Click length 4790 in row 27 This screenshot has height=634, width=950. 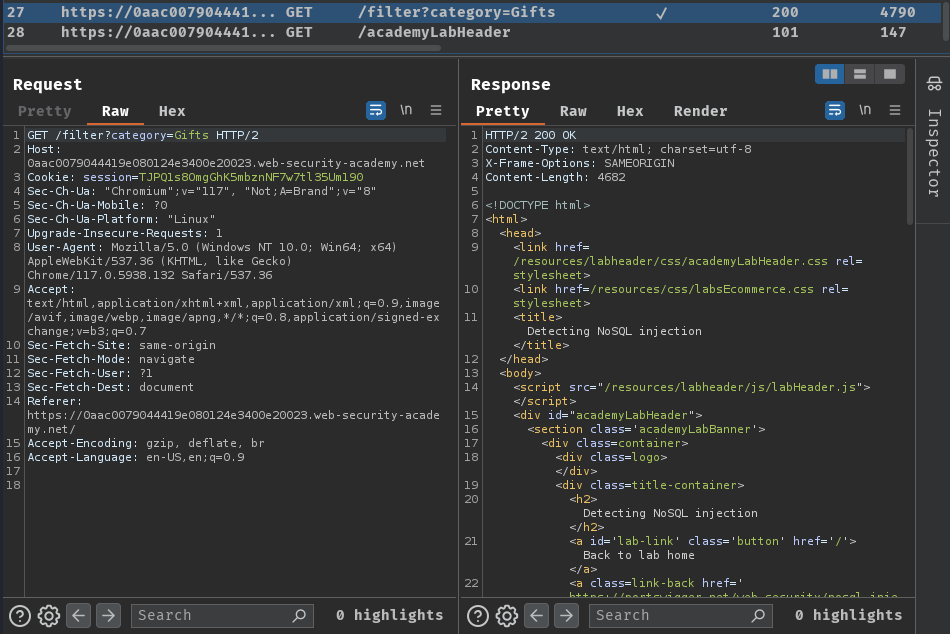coord(897,12)
